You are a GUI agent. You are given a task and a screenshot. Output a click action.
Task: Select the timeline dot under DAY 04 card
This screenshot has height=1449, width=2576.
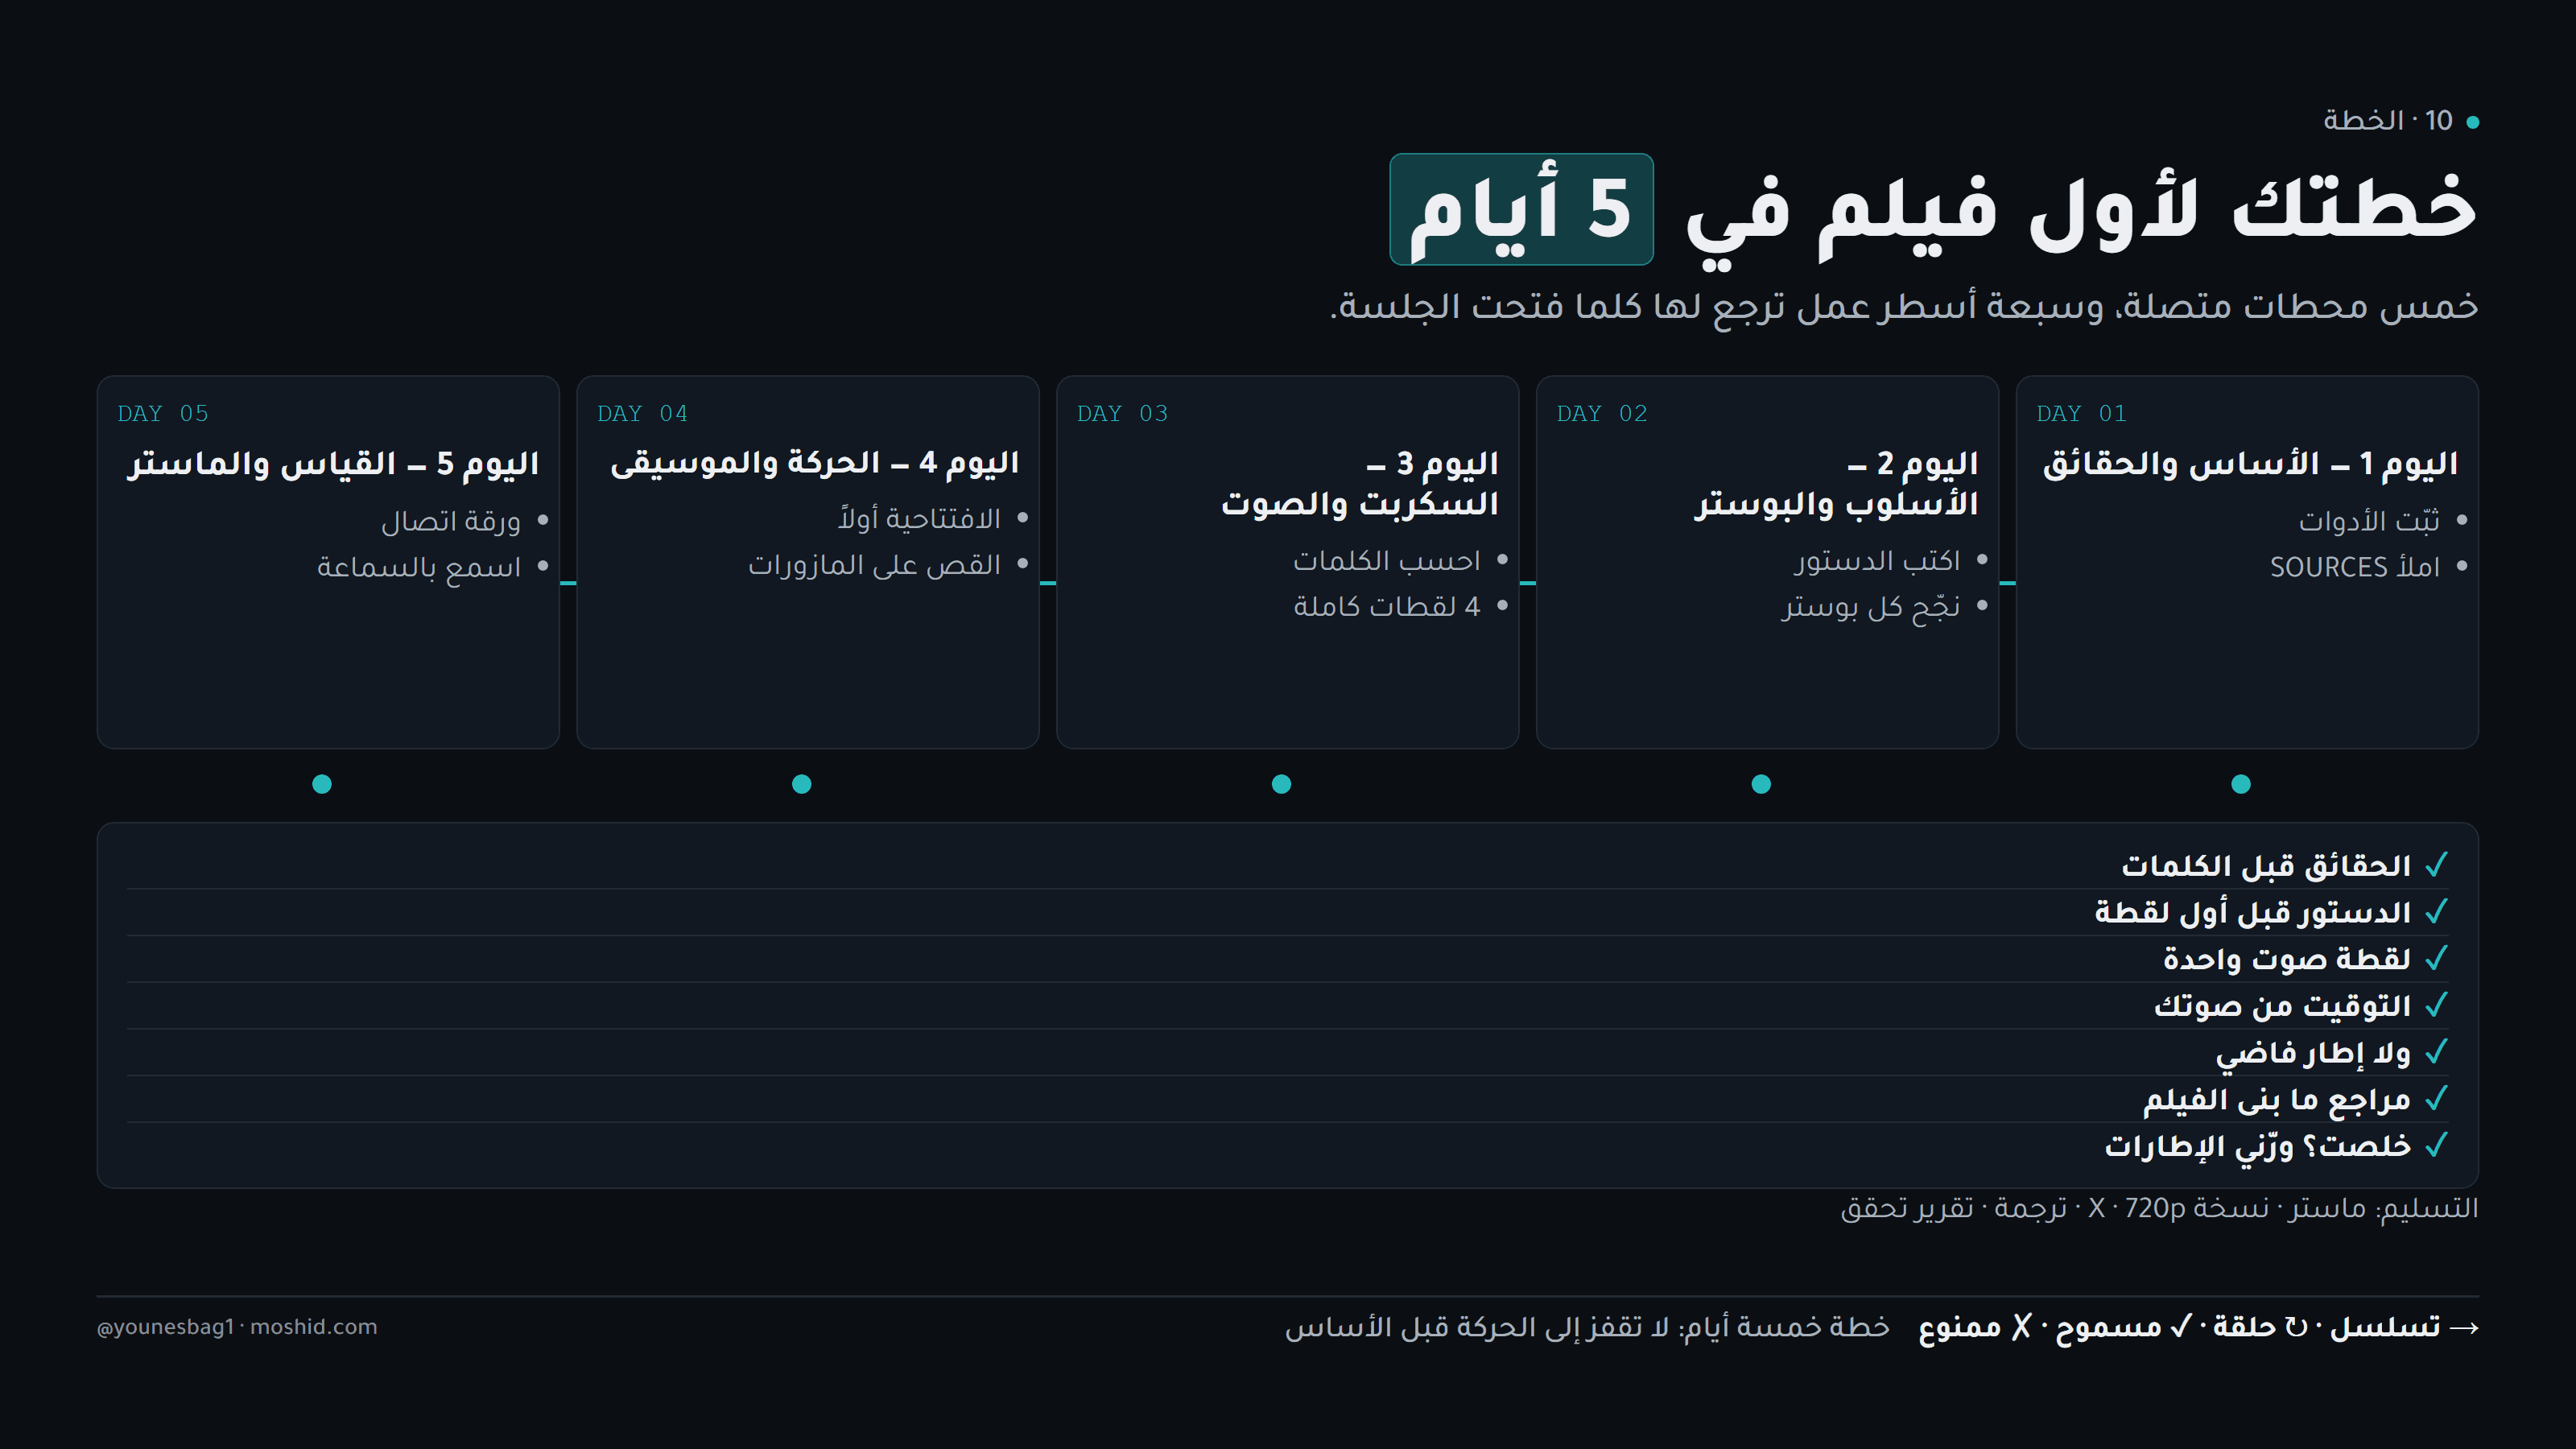coord(801,784)
